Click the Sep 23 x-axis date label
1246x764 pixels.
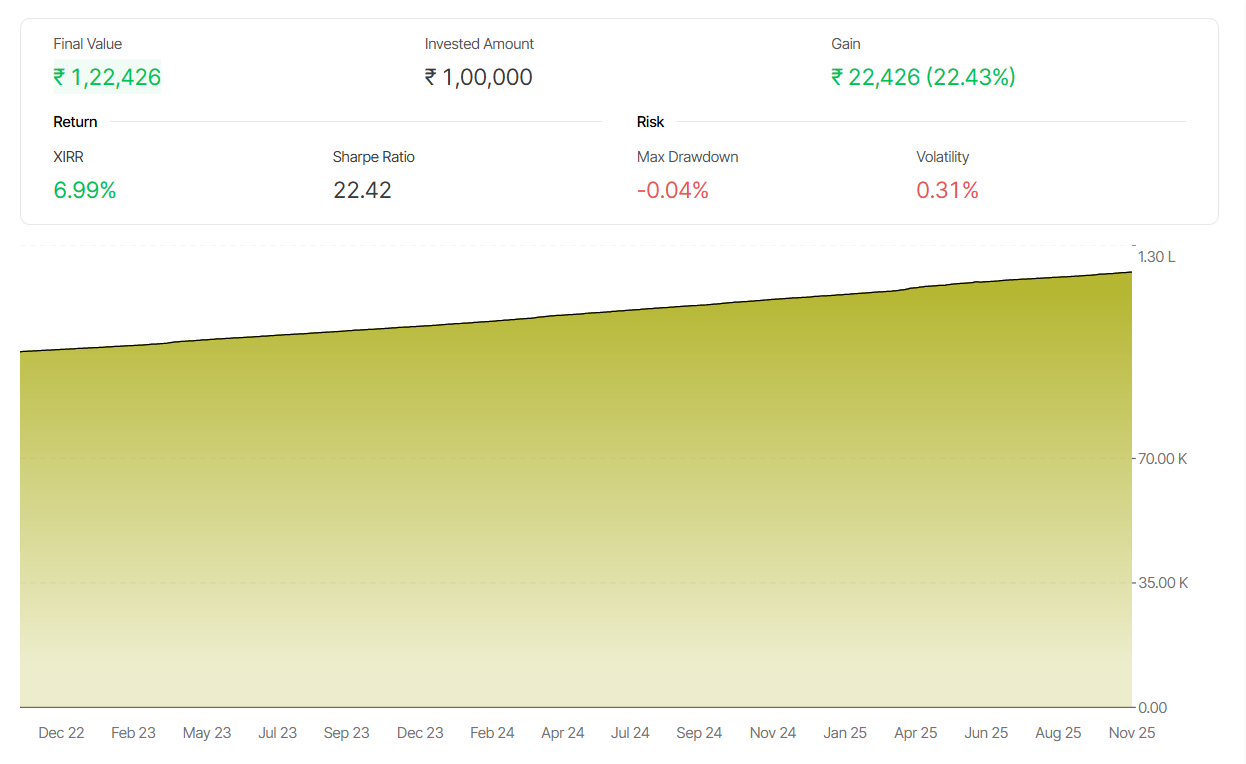click(346, 733)
